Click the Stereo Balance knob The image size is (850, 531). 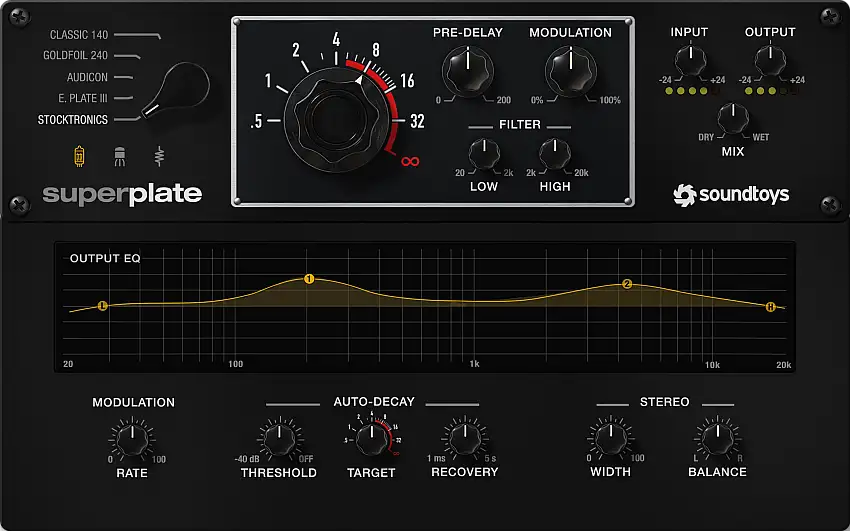click(x=717, y=439)
